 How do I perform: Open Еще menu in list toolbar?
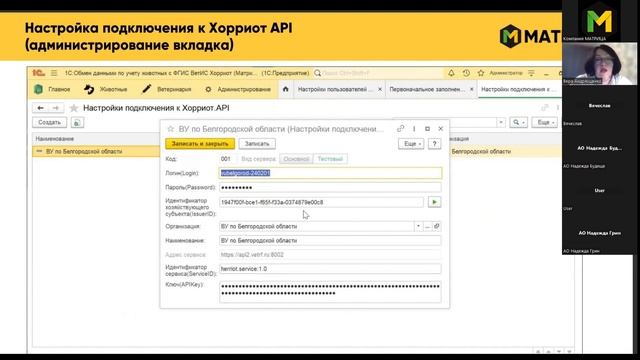coord(544,122)
